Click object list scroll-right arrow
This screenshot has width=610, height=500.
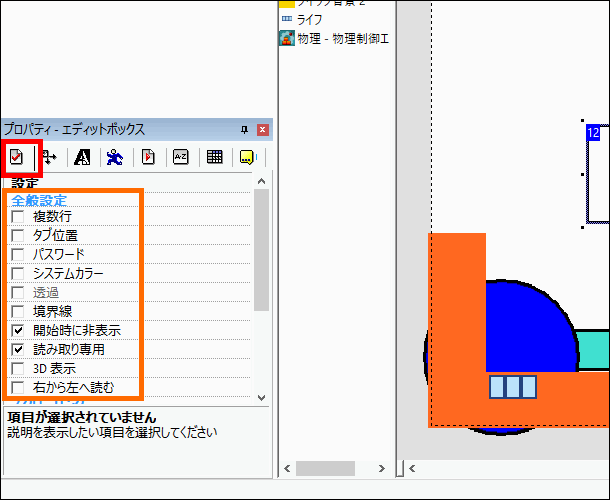[382, 468]
